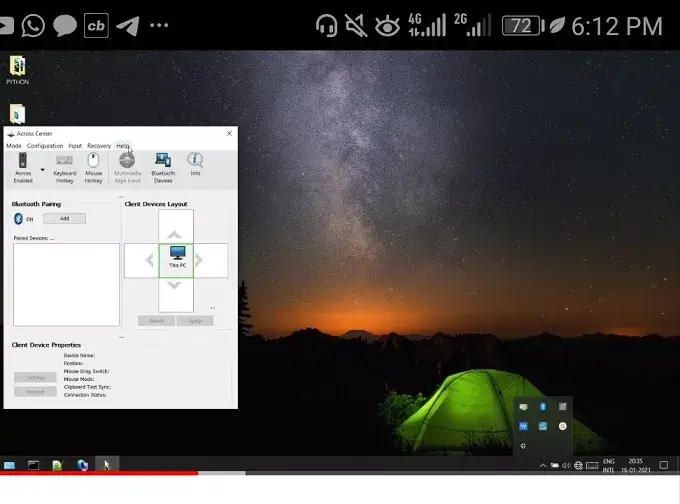Click the Multimedia Keys Input icon

tap(127, 168)
